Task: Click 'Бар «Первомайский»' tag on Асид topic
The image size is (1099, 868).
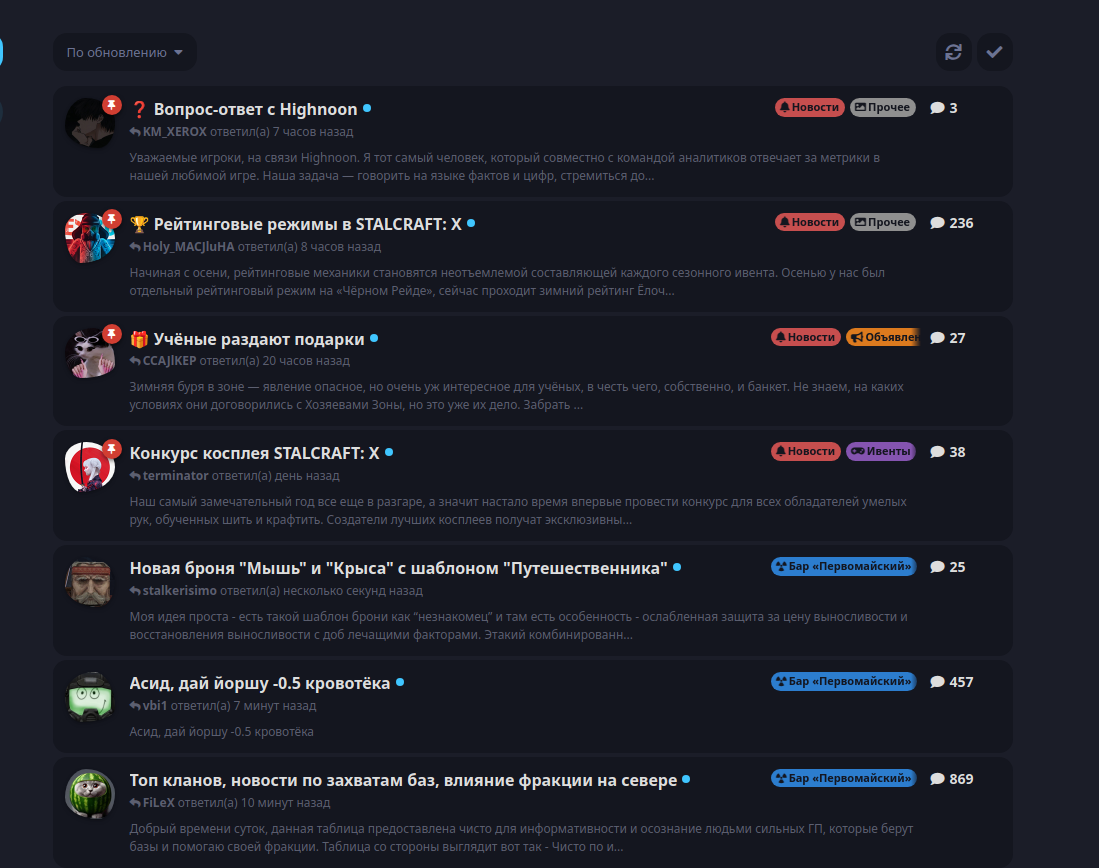Action: click(843, 681)
